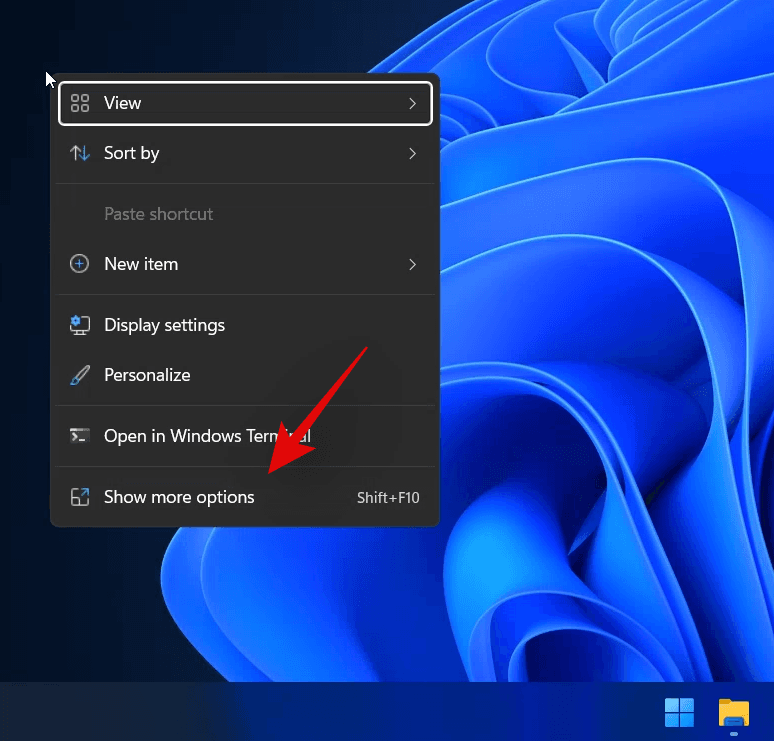Click the New item plus icon

[79, 264]
